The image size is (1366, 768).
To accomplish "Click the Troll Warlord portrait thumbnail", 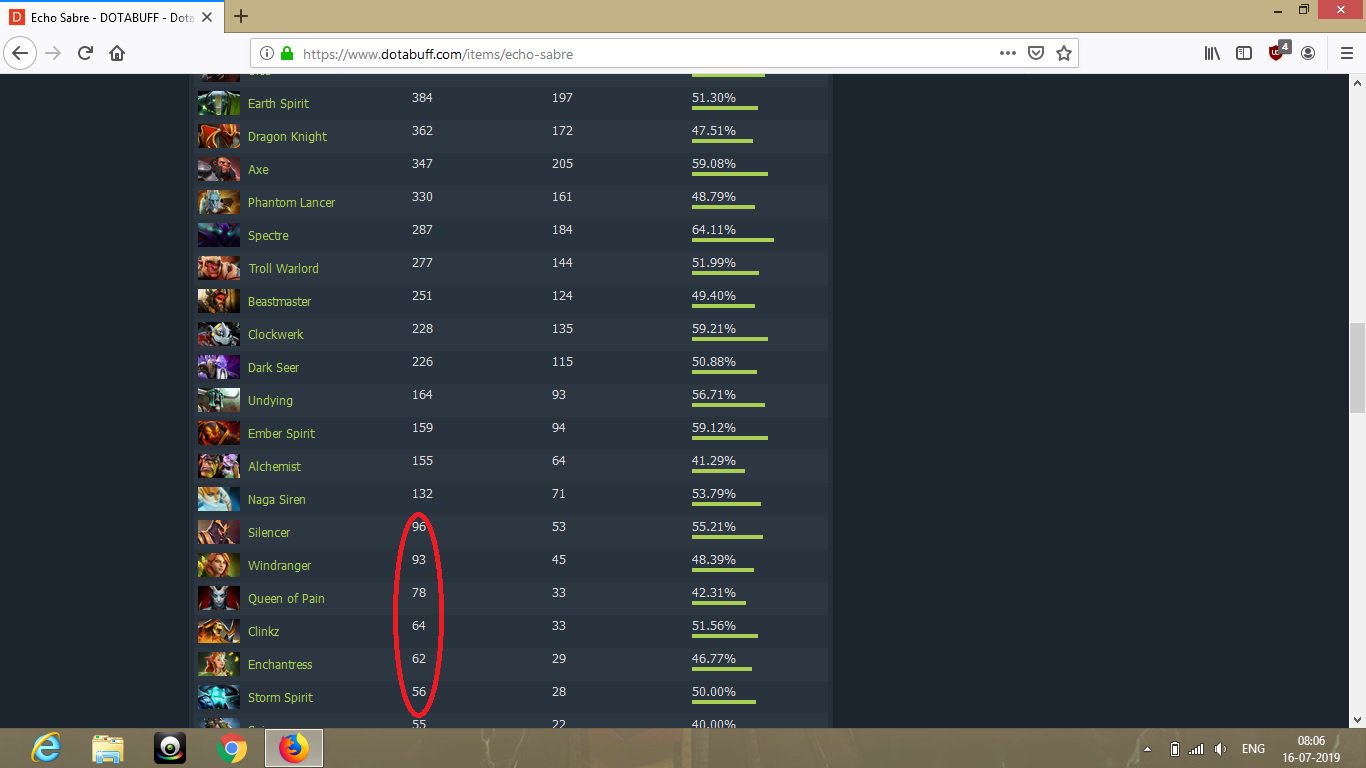I will coord(218,269).
